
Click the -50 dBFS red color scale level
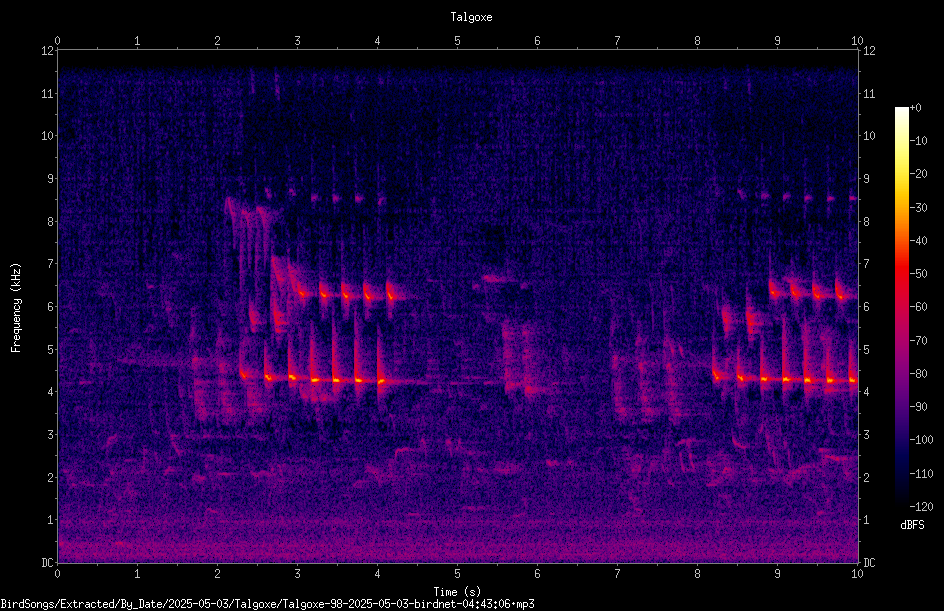(918, 273)
